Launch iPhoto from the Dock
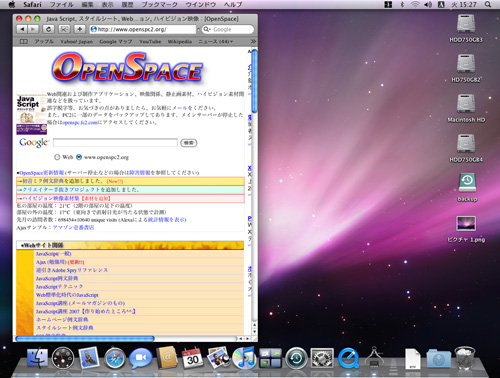Screen dimensions: 500x378 pyautogui.click(x=218, y=358)
